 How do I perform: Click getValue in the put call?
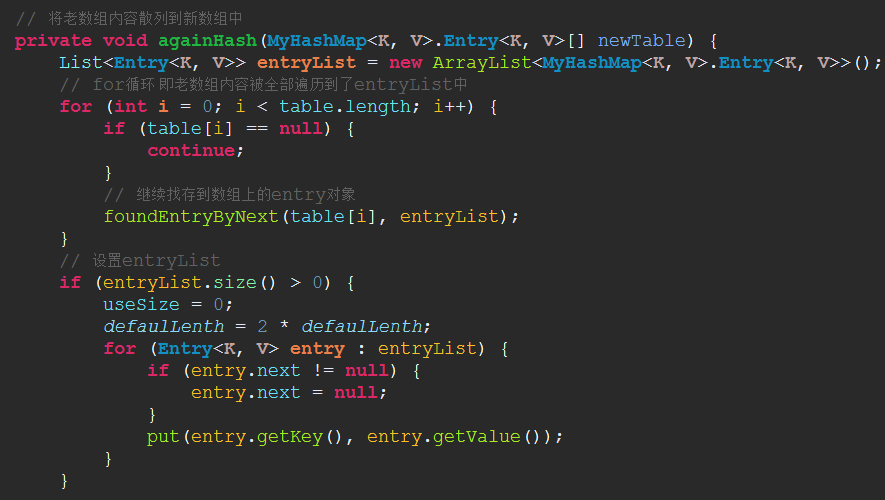(477, 437)
